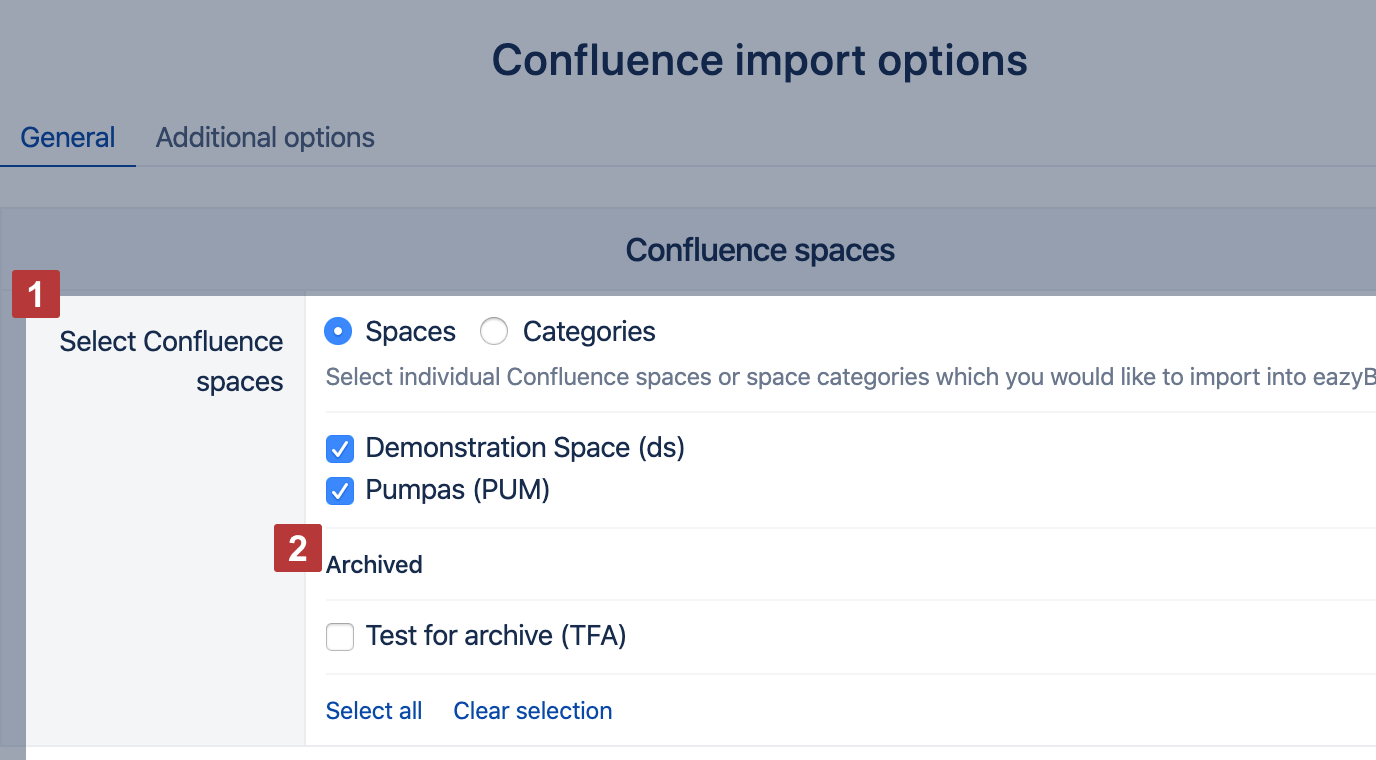Uncheck the Demonstration Space (ds) checkbox
The width and height of the screenshot is (1376, 760).
click(x=340, y=449)
